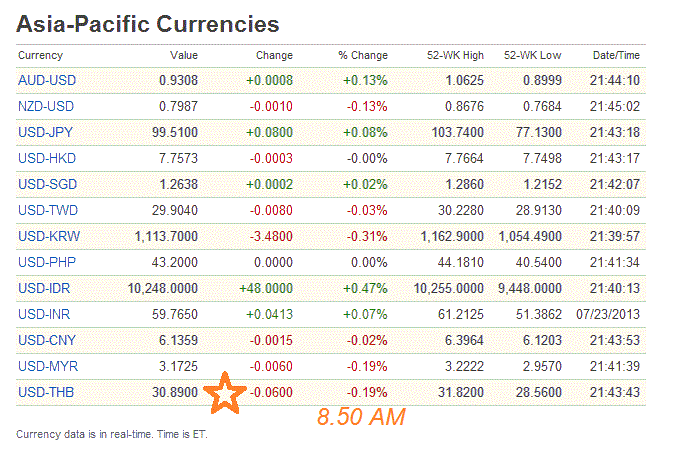Click the 52-WK High column header

457,56
